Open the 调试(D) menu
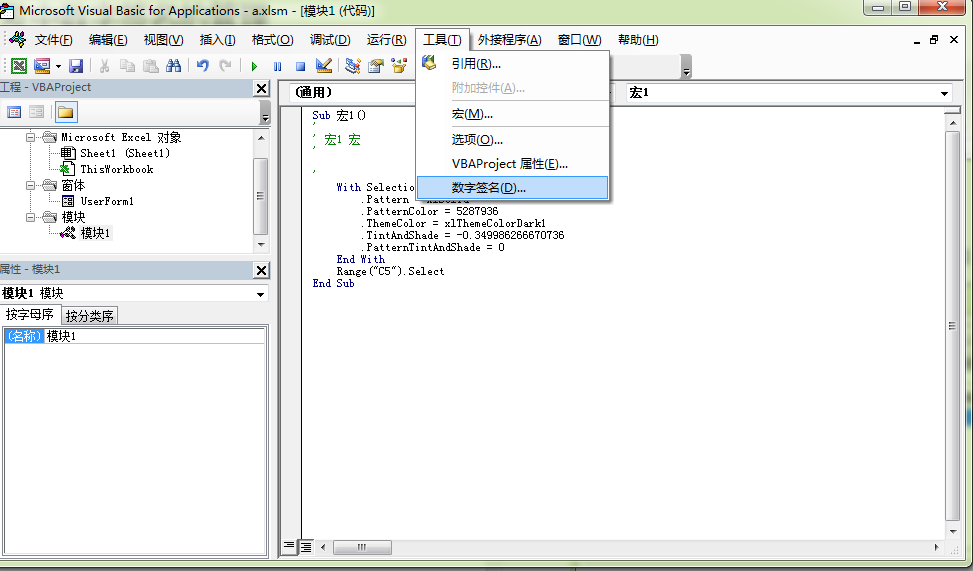The width and height of the screenshot is (973, 571). [x=330, y=40]
